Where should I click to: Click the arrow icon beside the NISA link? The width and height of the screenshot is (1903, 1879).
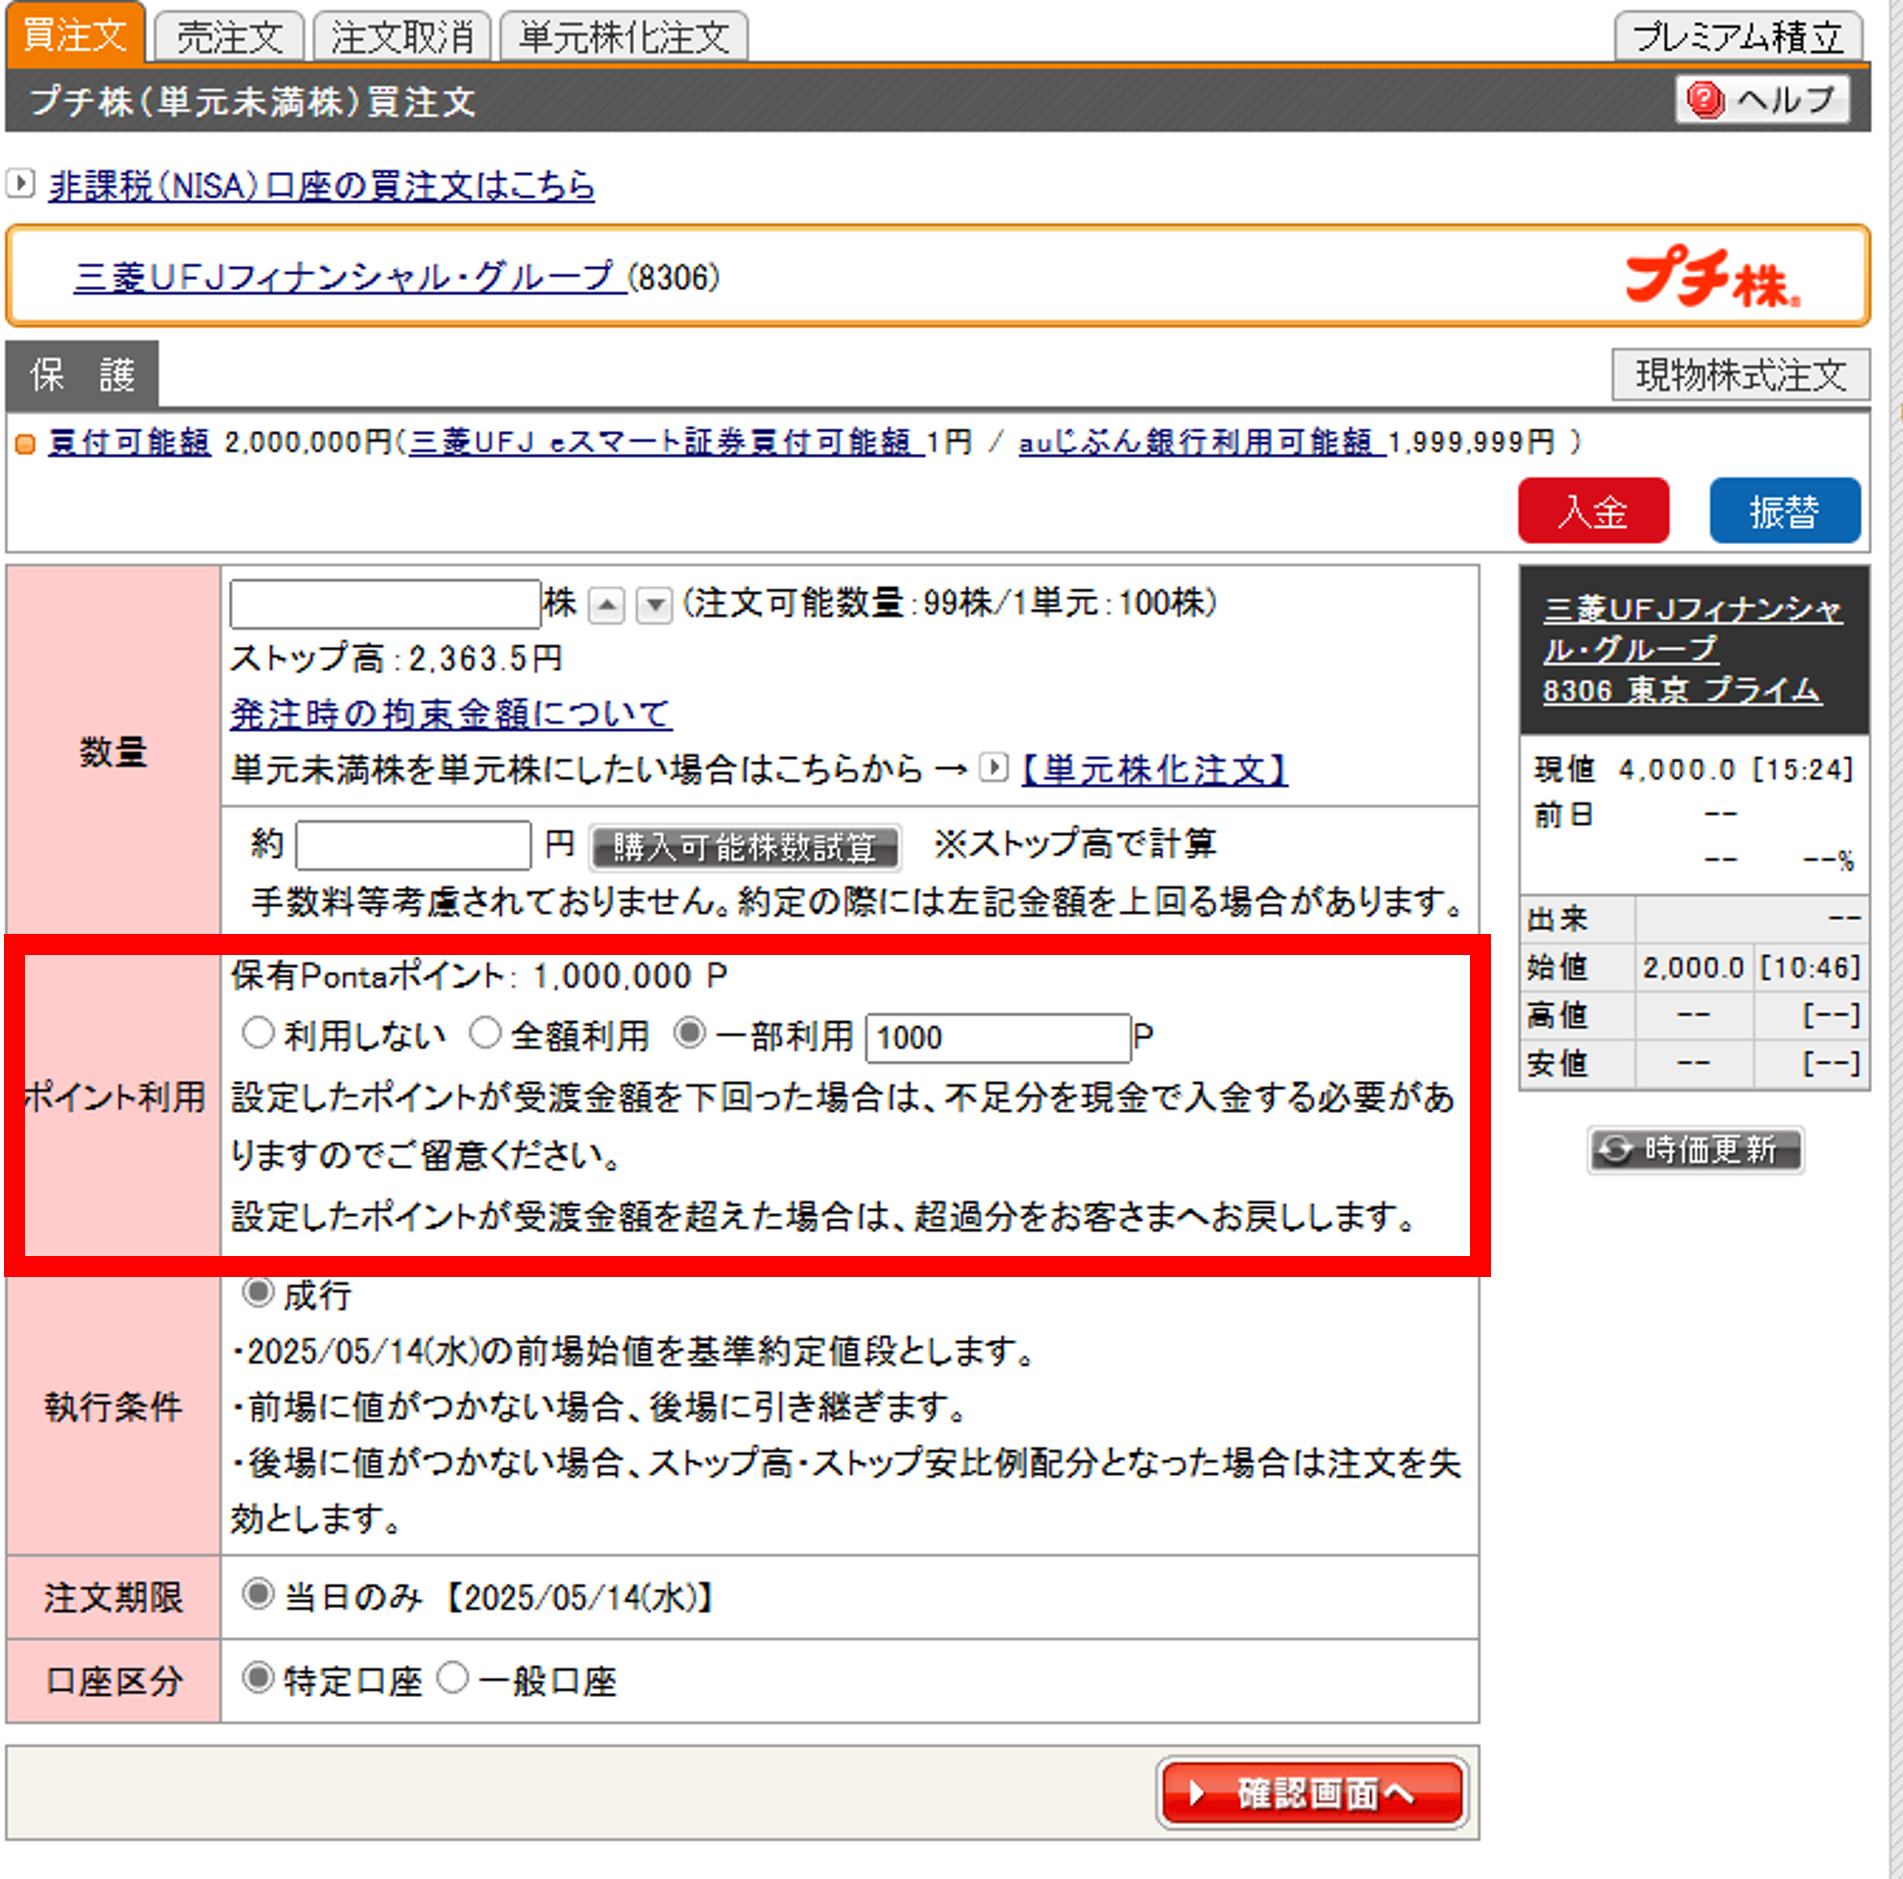click(20, 184)
